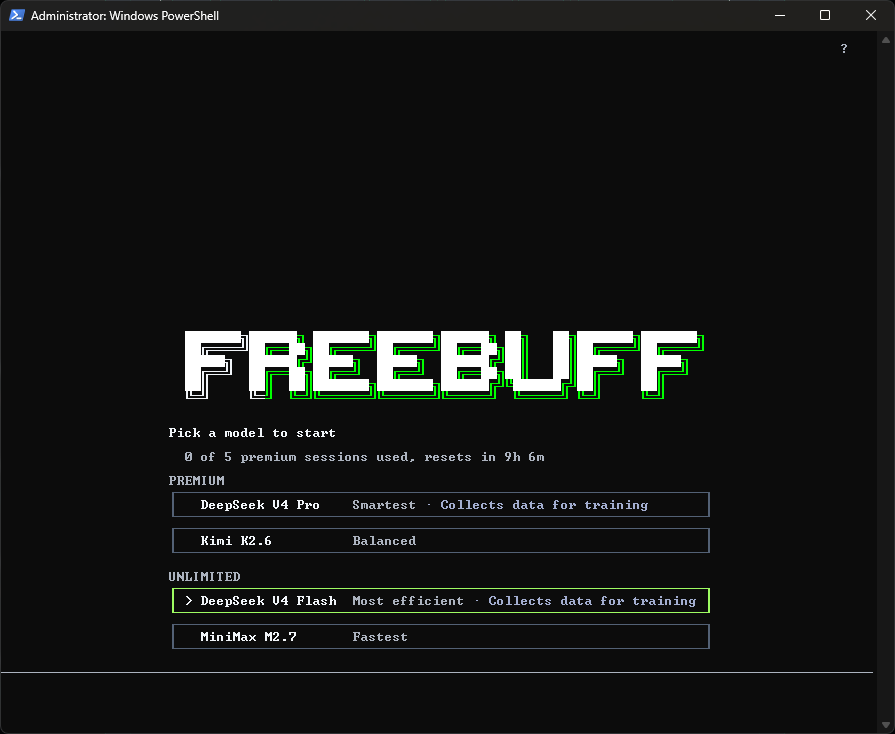The width and height of the screenshot is (895, 734).
Task: Click the 'Administrator: Windows PowerShell' window title
Action: 124,15
